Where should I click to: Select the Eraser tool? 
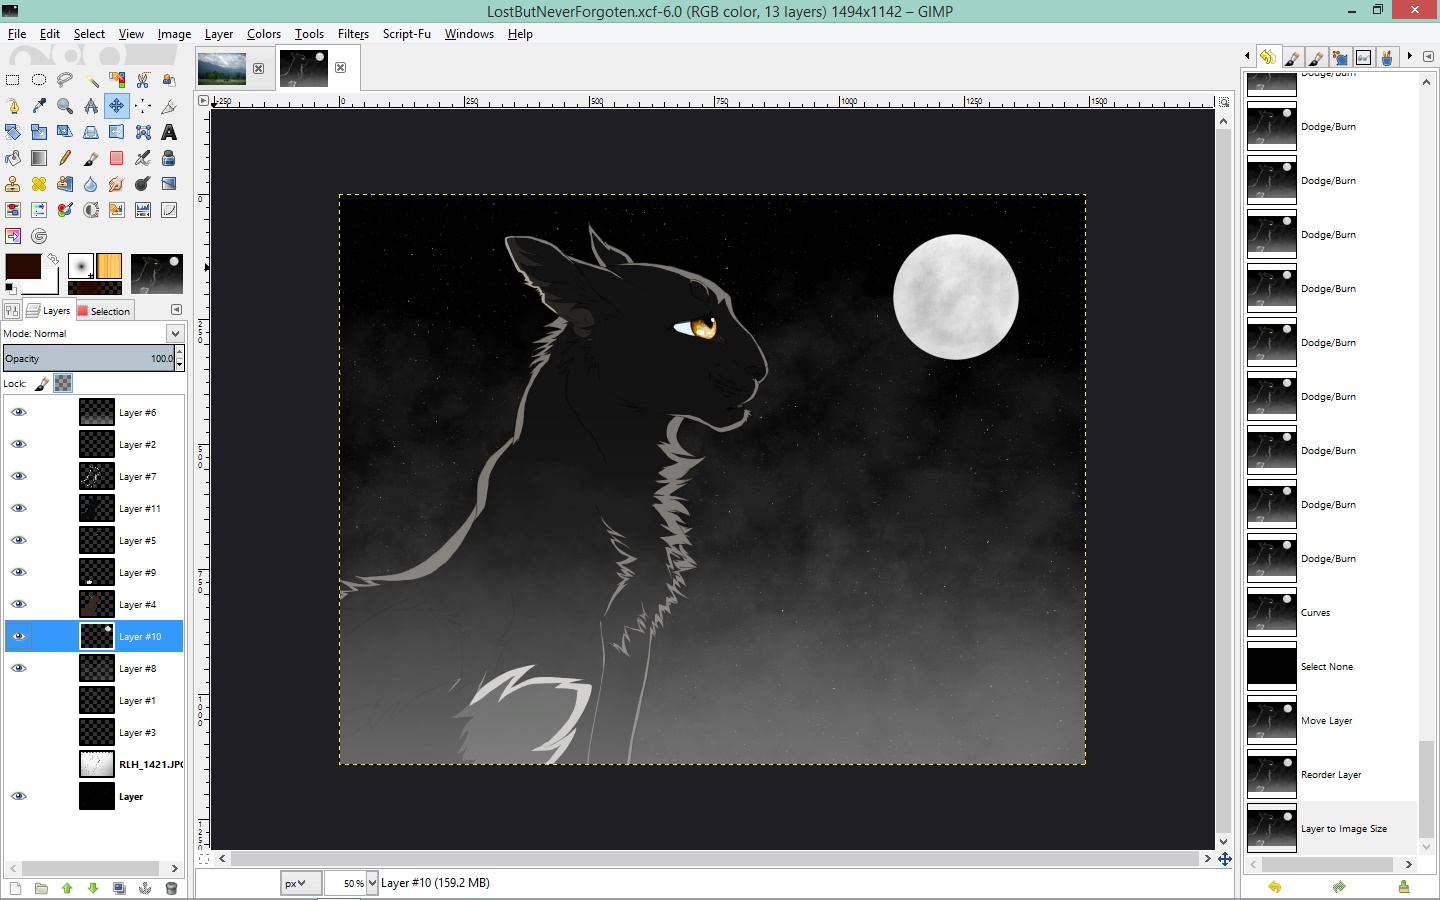pos(117,158)
